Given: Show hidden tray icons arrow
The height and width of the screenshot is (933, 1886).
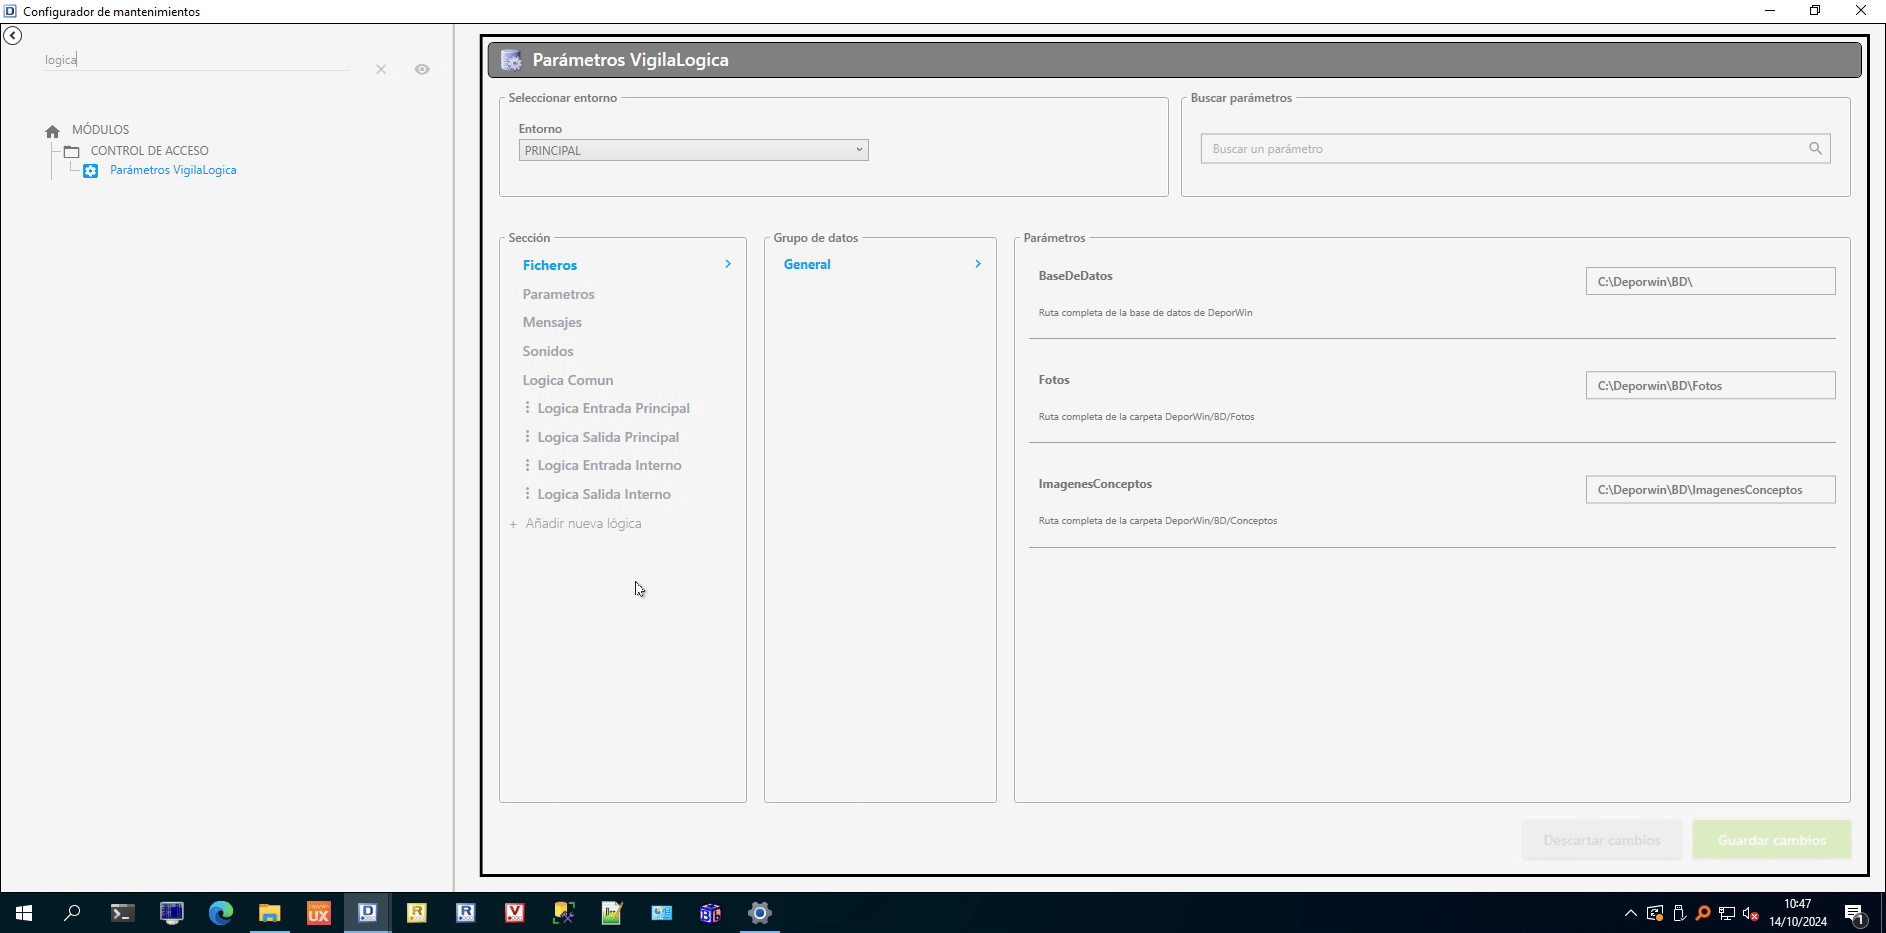Looking at the screenshot, I should click(1630, 913).
